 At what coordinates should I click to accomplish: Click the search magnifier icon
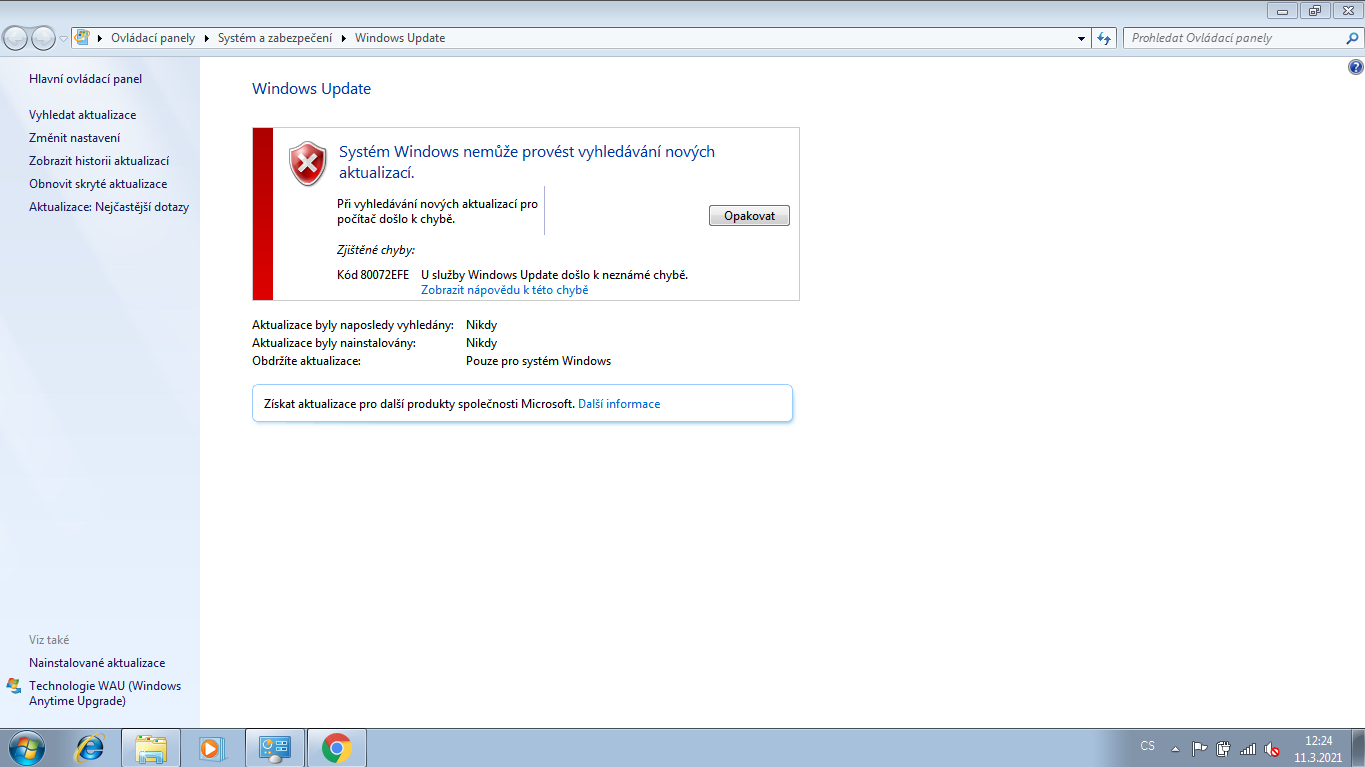pos(1353,38)
